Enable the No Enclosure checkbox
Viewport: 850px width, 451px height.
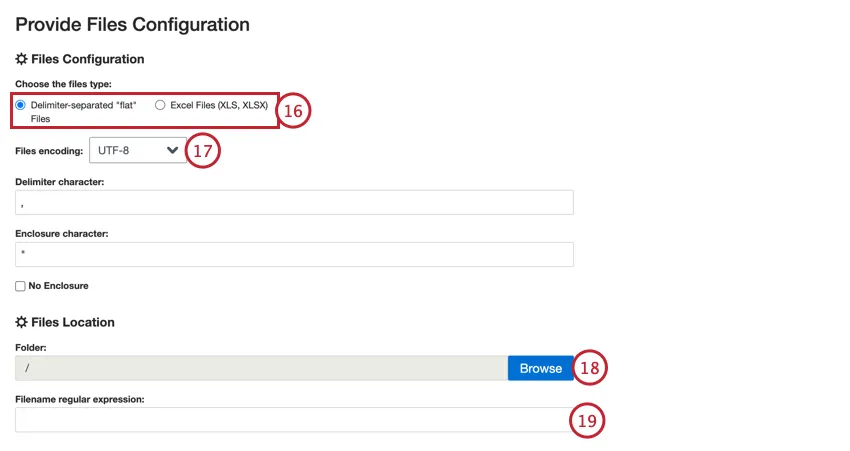coord(21,286)
